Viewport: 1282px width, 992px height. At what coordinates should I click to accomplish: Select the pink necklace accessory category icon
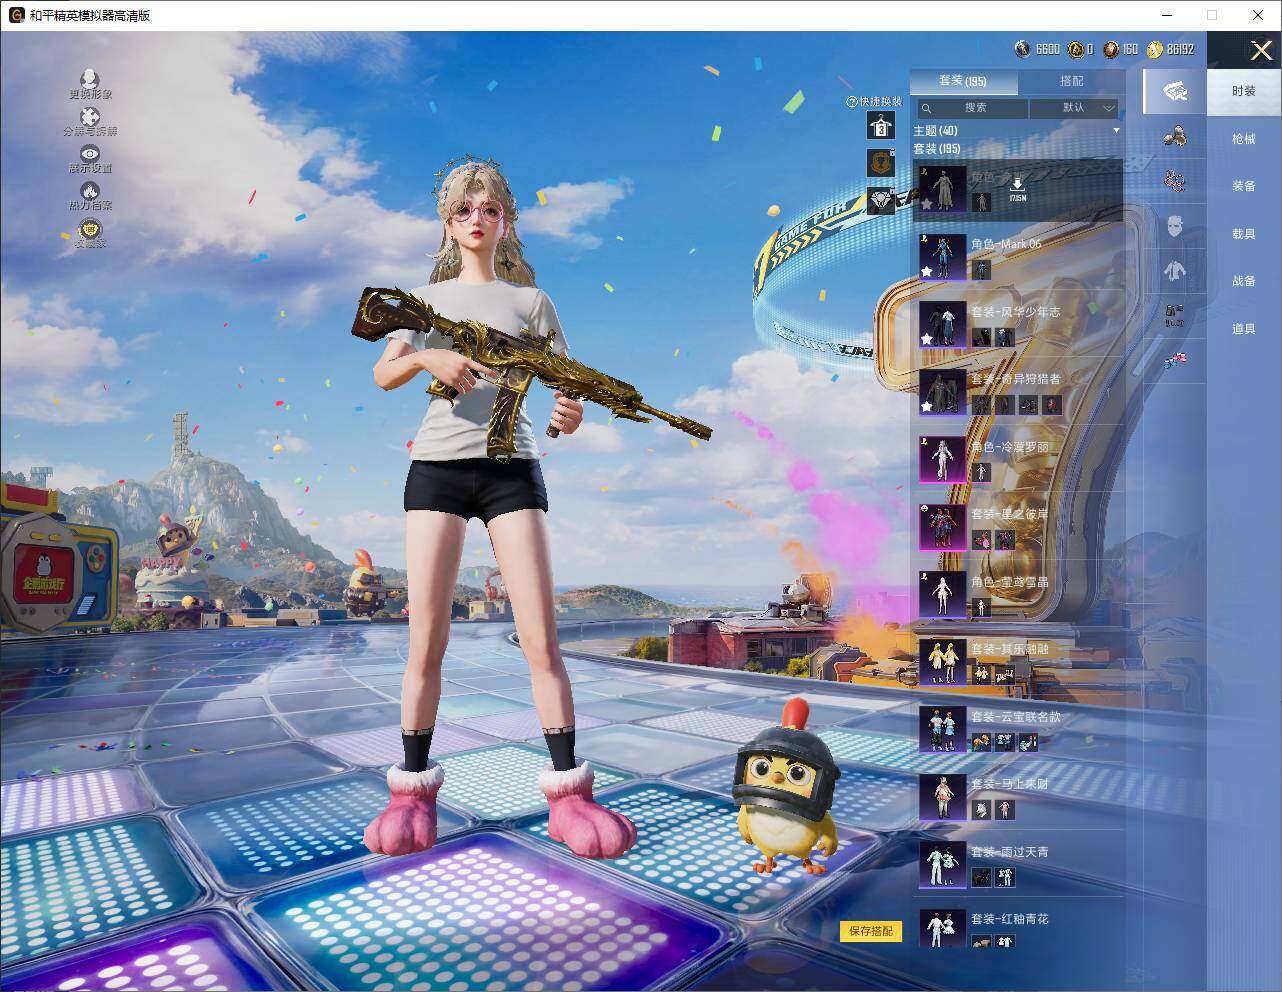[x=1175, y=181]
